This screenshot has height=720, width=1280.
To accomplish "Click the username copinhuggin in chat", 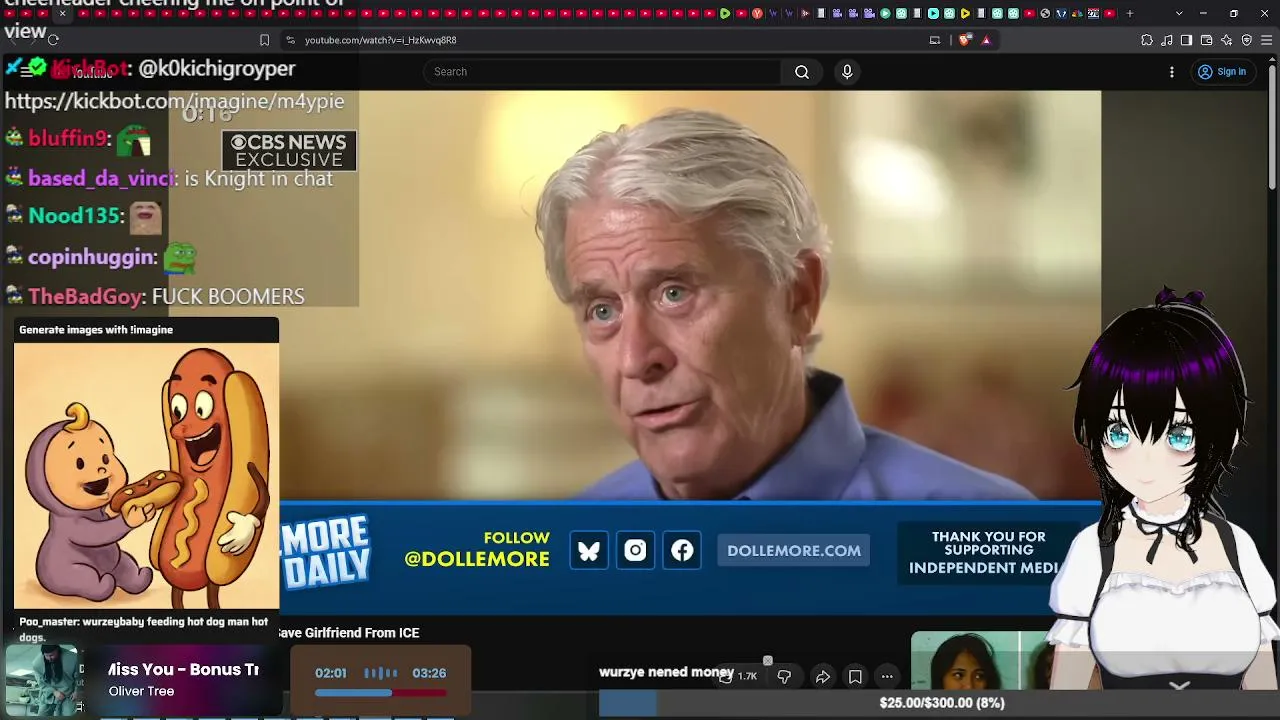I will [92, 257].
